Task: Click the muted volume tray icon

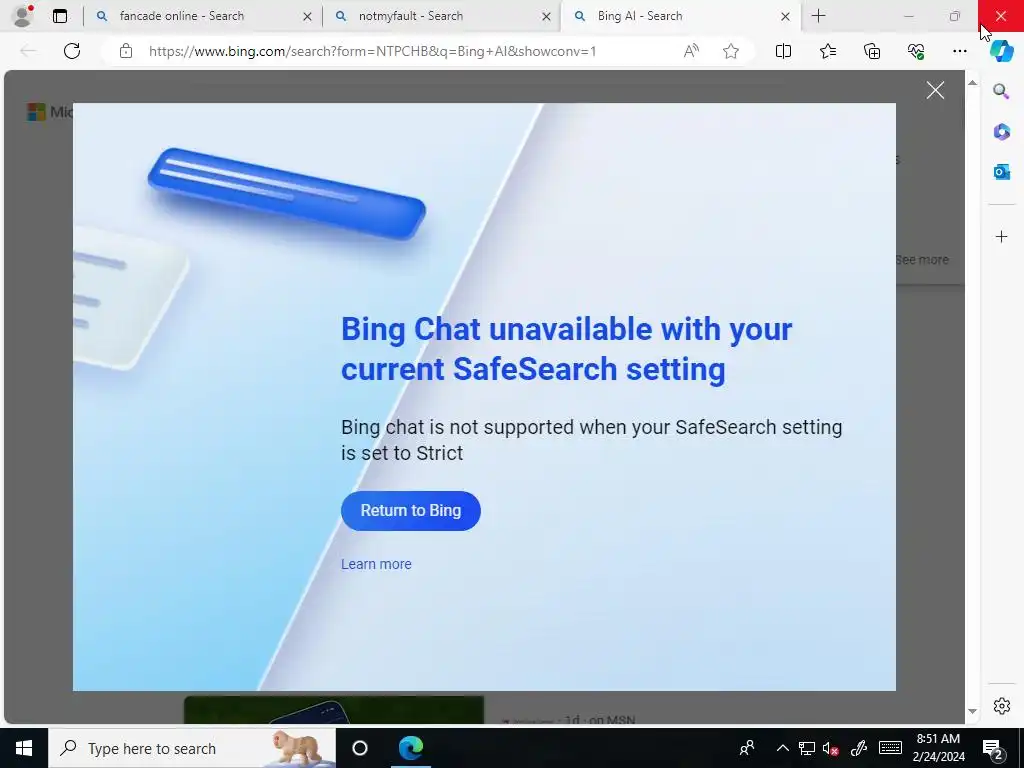Action: point(831,748)
